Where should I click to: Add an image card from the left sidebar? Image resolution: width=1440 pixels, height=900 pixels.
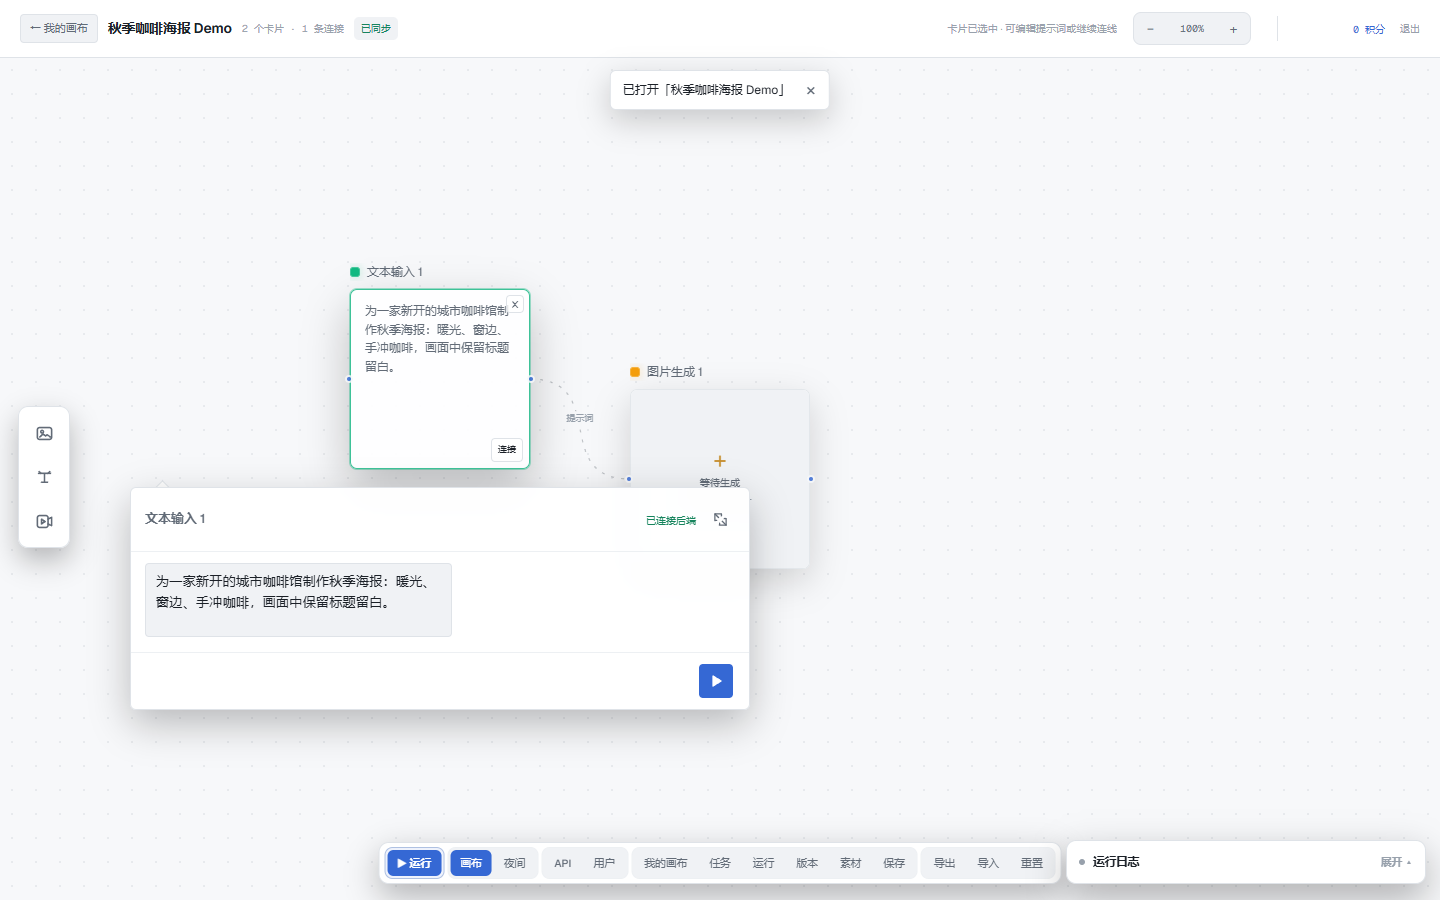tap(44, 433)
